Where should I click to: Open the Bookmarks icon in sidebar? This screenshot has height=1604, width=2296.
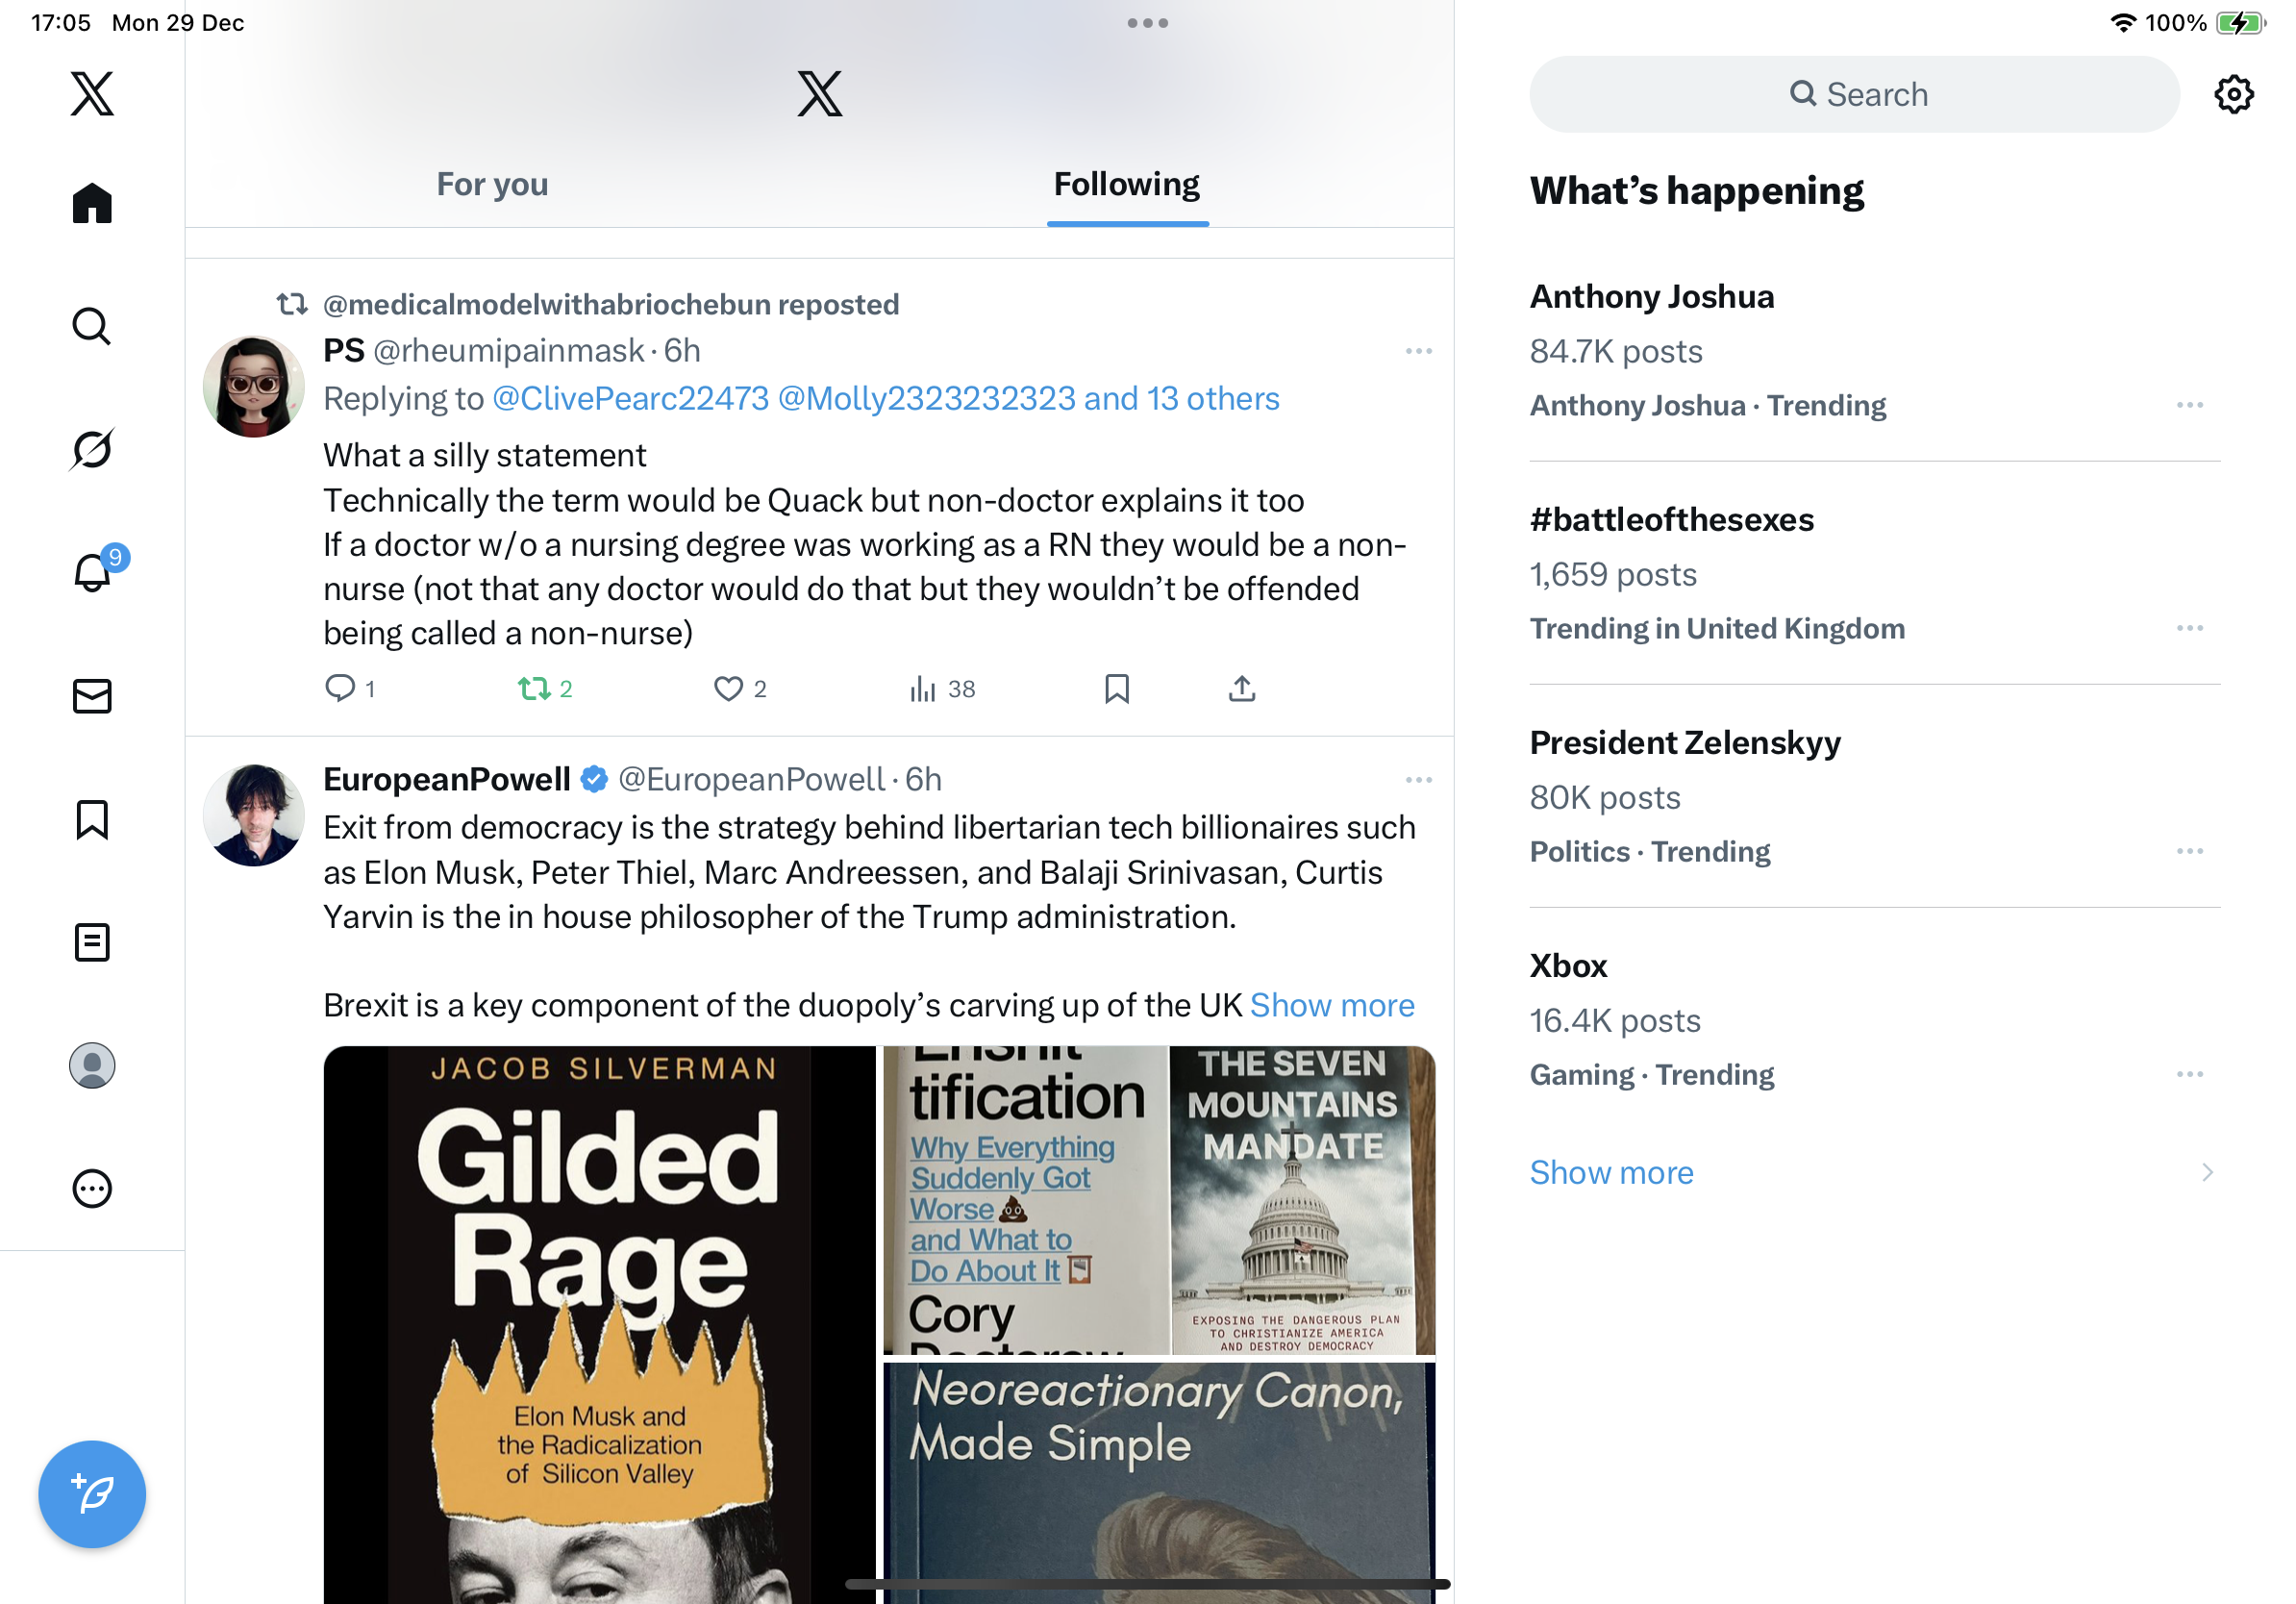(x=92, y=819)
